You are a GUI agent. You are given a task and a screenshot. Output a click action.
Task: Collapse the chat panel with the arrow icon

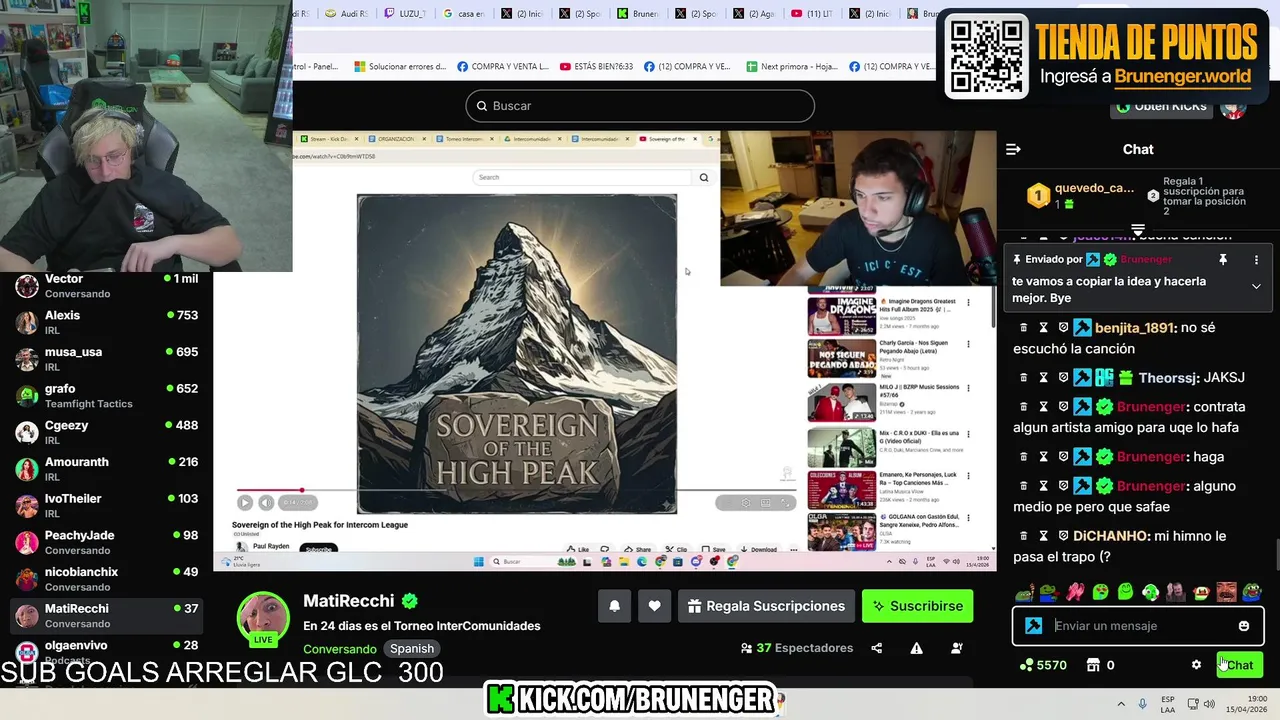[1013, 149]
